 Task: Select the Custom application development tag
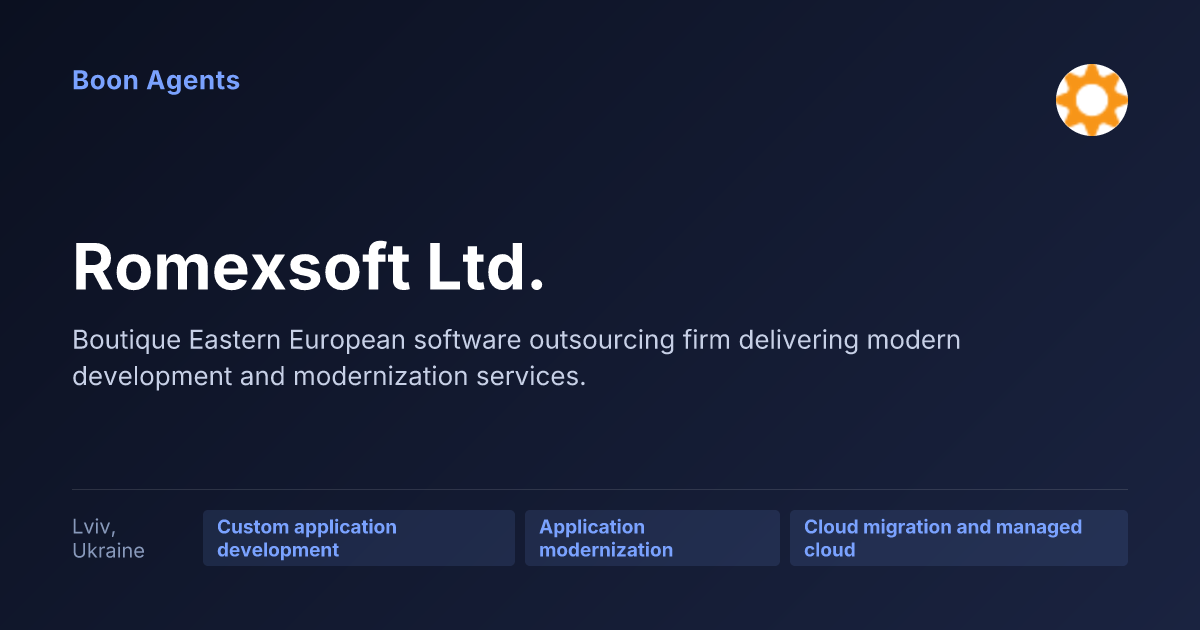[x=359, y=538]
